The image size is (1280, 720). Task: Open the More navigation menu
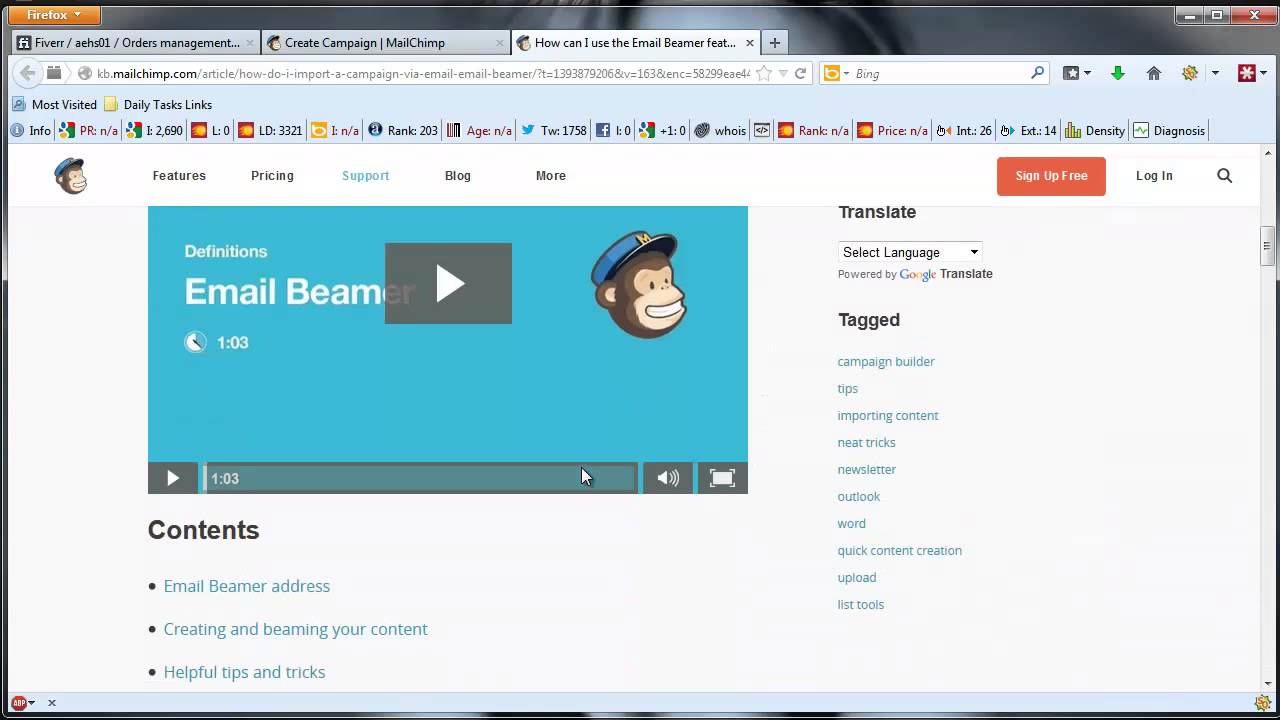click(x=551, y=176)
